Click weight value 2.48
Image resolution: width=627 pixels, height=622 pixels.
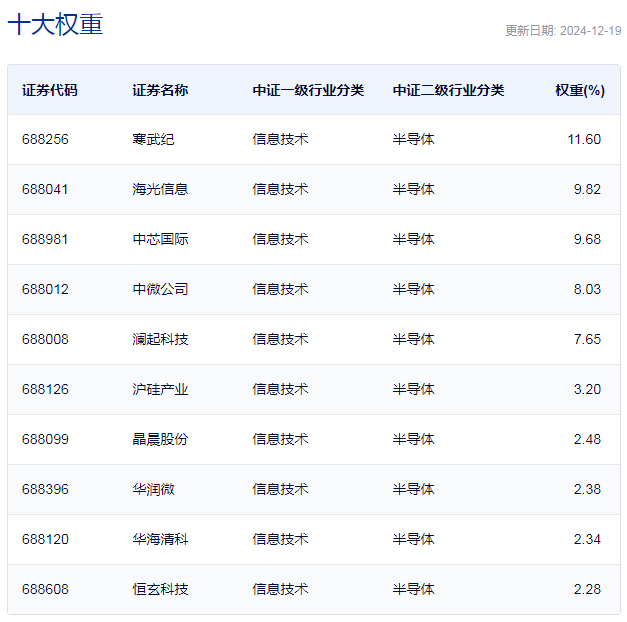[x=587, y=439]
